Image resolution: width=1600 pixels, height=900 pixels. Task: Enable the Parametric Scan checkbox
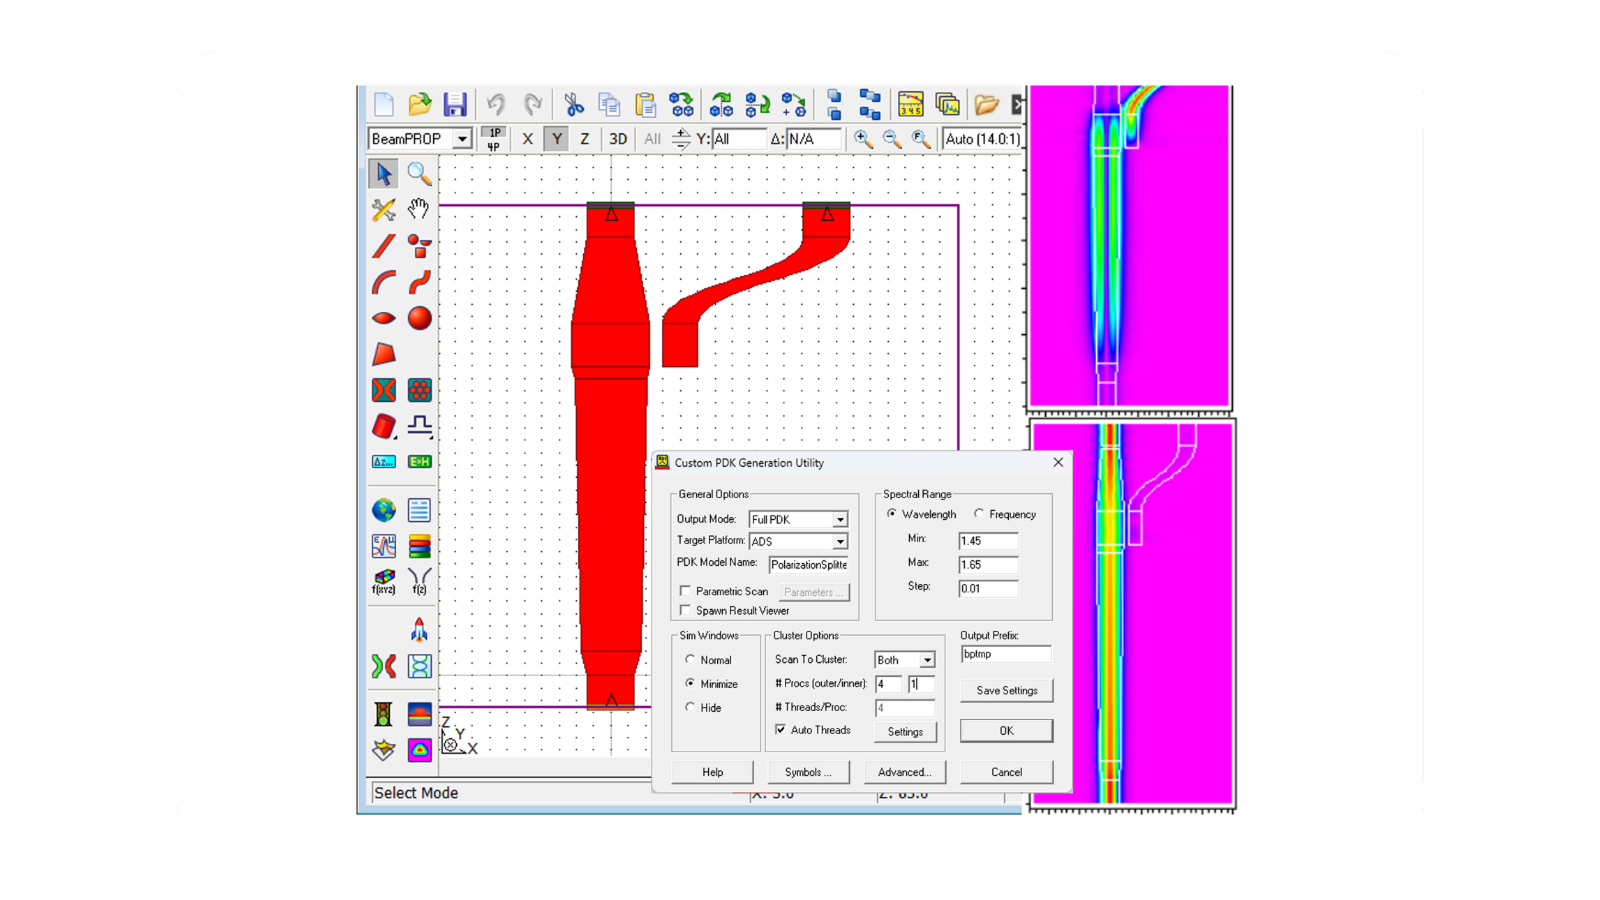click(x=685, y=591)
